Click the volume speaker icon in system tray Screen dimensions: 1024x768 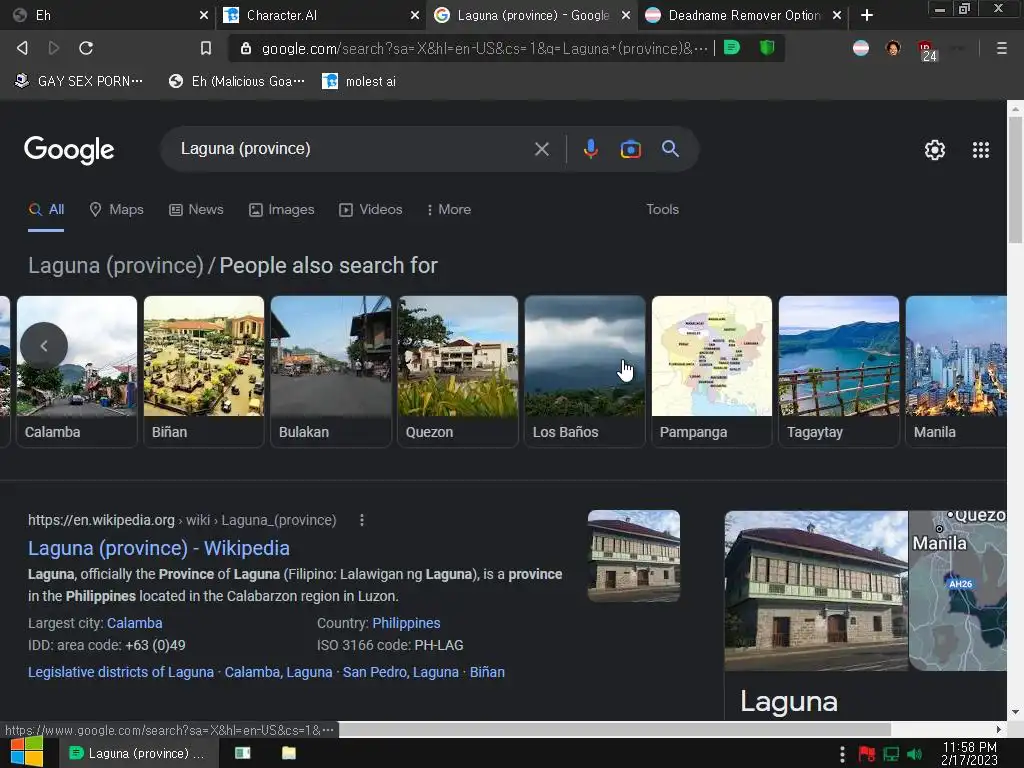click(914, 754)
